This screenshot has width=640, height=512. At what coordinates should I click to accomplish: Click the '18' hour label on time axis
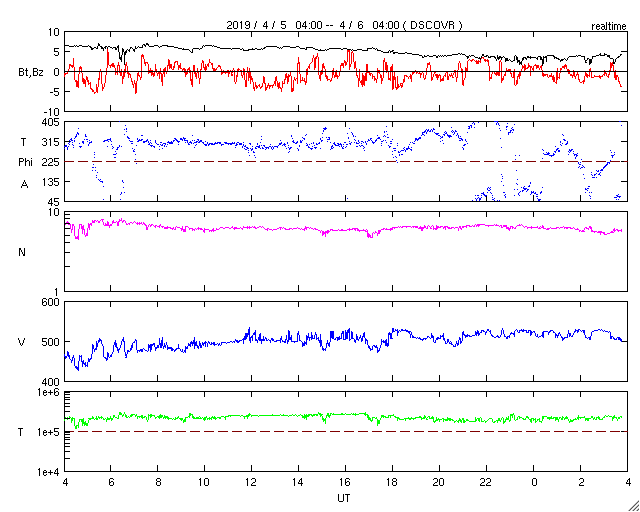(x=392, y=483)
